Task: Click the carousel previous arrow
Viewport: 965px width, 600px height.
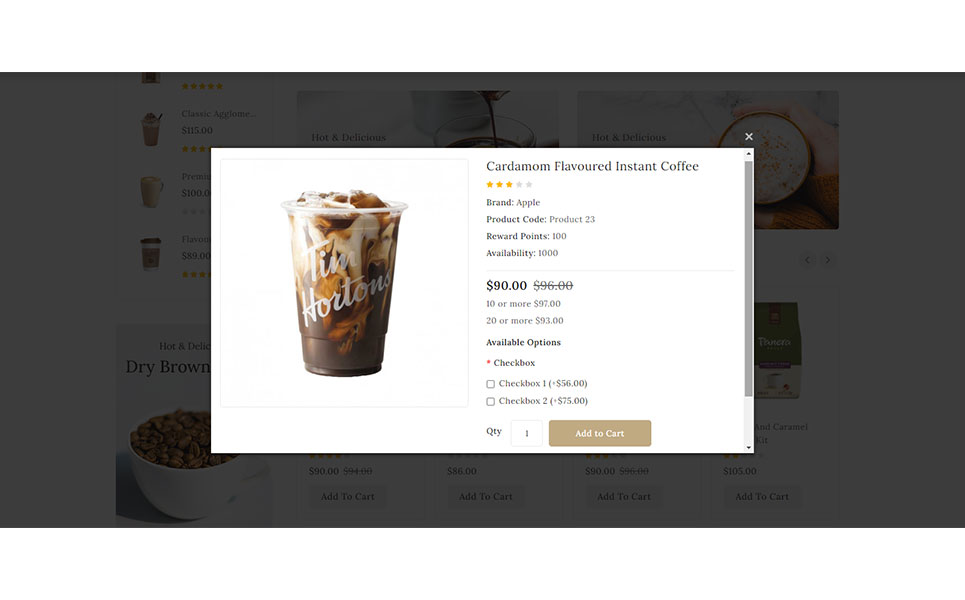Action: pyautogui.click(x=807, y=260)
